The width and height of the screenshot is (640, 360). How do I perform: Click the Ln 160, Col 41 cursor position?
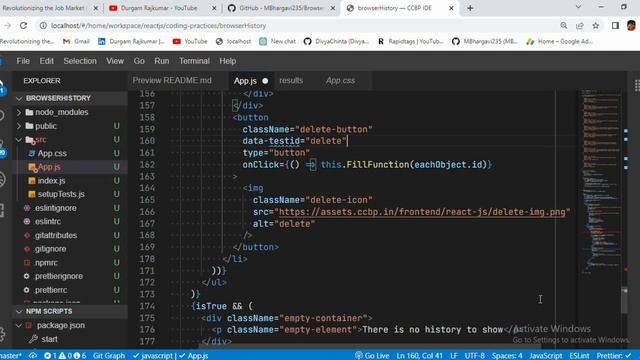[x=420, y=356]
